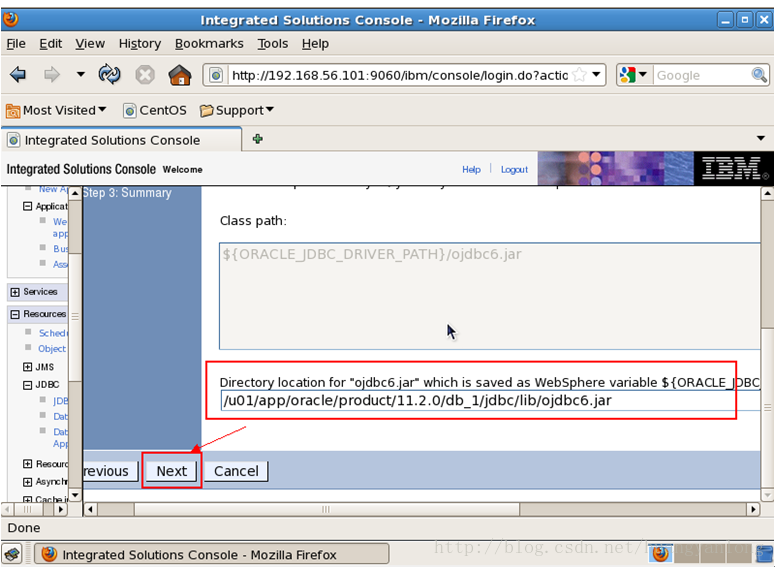The height and width of the screenshot is (567, 775).
Task: Open the Help menu in the menu bar
Action: click(x=315, y=44)
